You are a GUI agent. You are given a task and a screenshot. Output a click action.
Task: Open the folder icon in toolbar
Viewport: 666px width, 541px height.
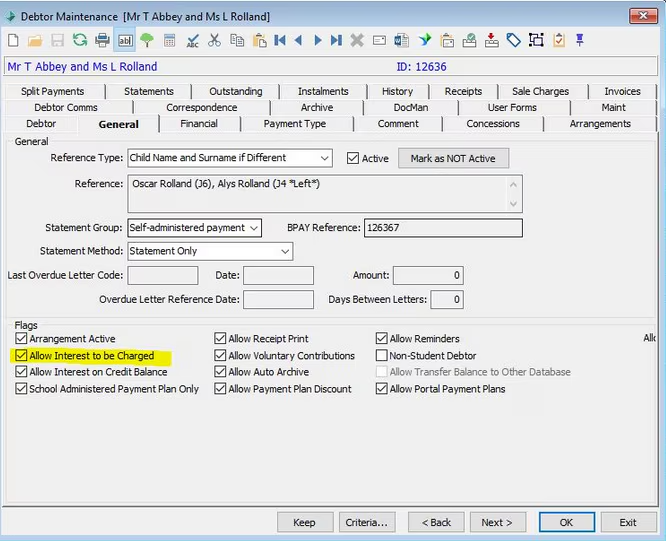[x=35, y=40]
